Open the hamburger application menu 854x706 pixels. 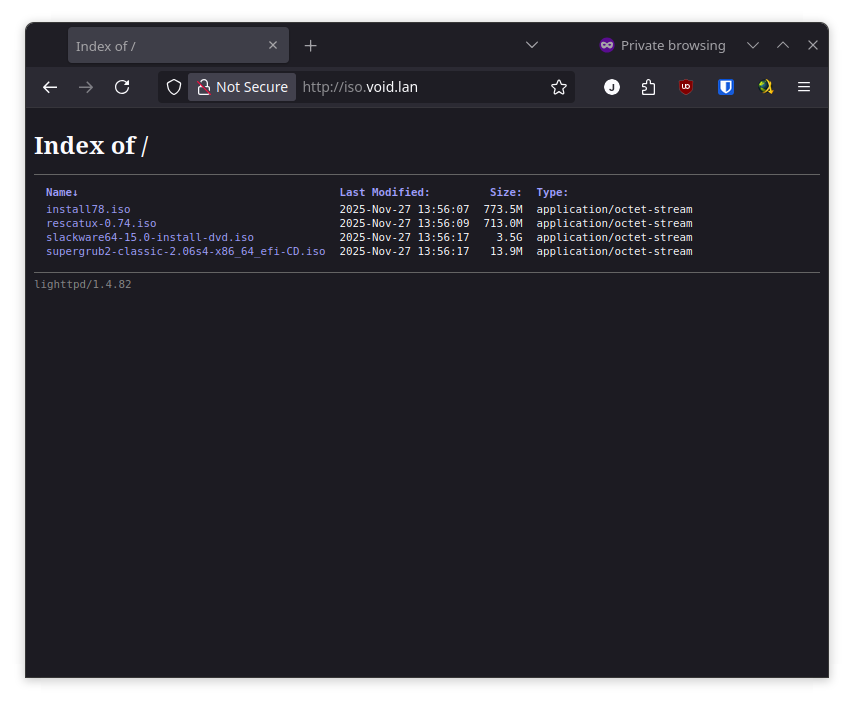[x=804, y=87]
